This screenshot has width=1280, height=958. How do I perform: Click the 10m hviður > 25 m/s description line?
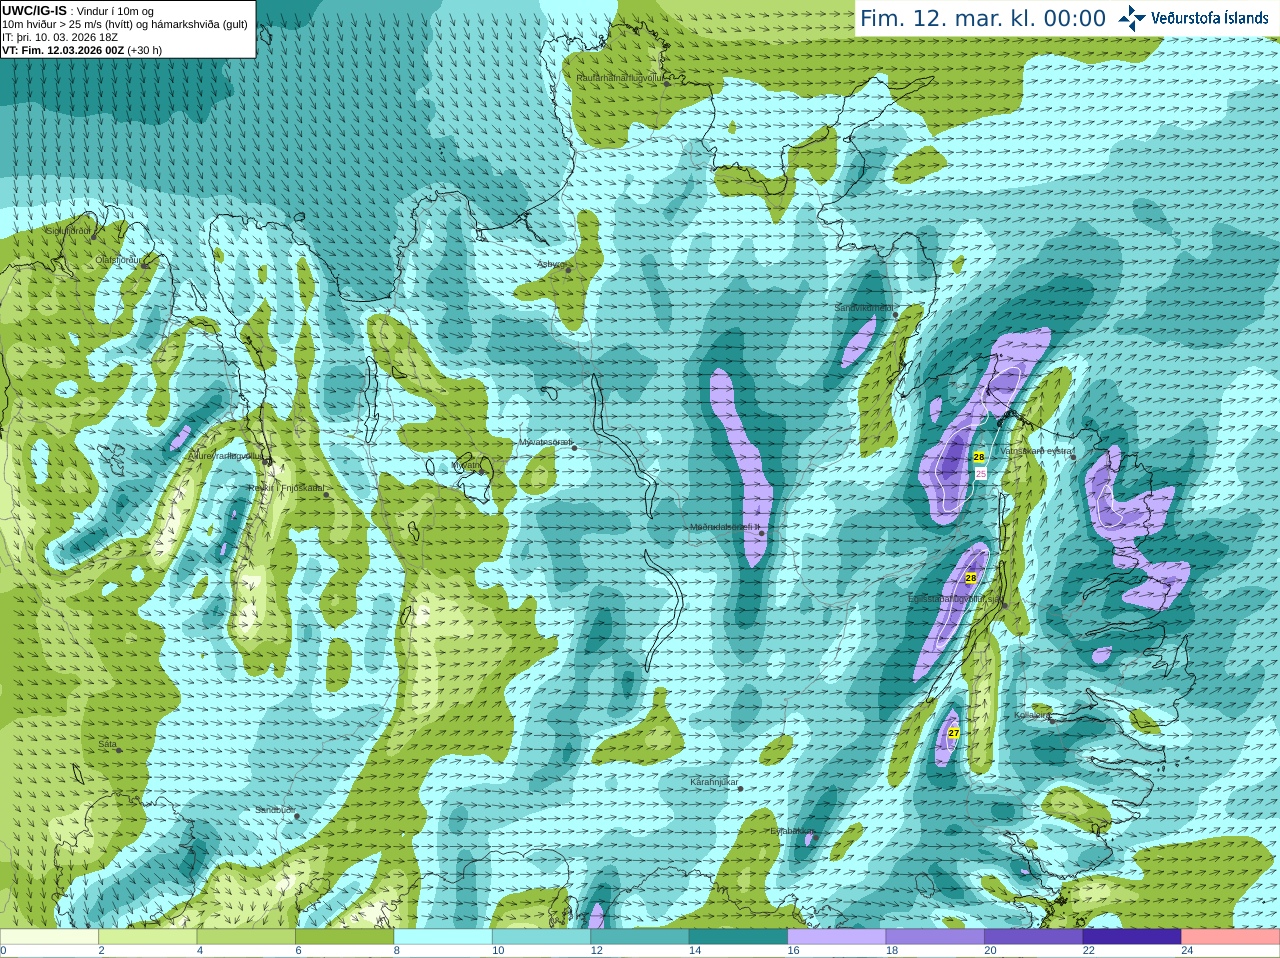(125, 24)
